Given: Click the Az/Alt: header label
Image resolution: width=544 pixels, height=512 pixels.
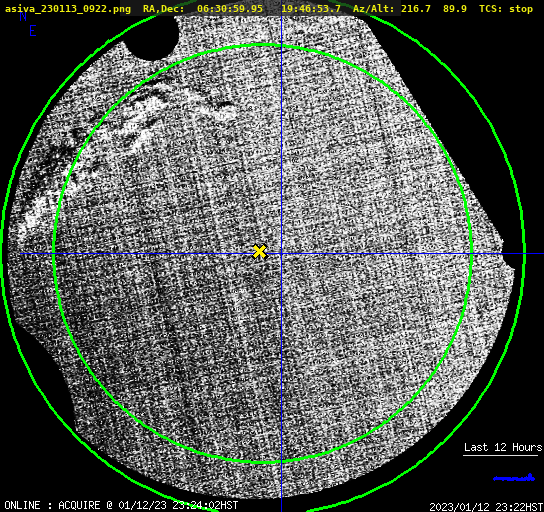Looking at the screenshot, I should 374,9.
